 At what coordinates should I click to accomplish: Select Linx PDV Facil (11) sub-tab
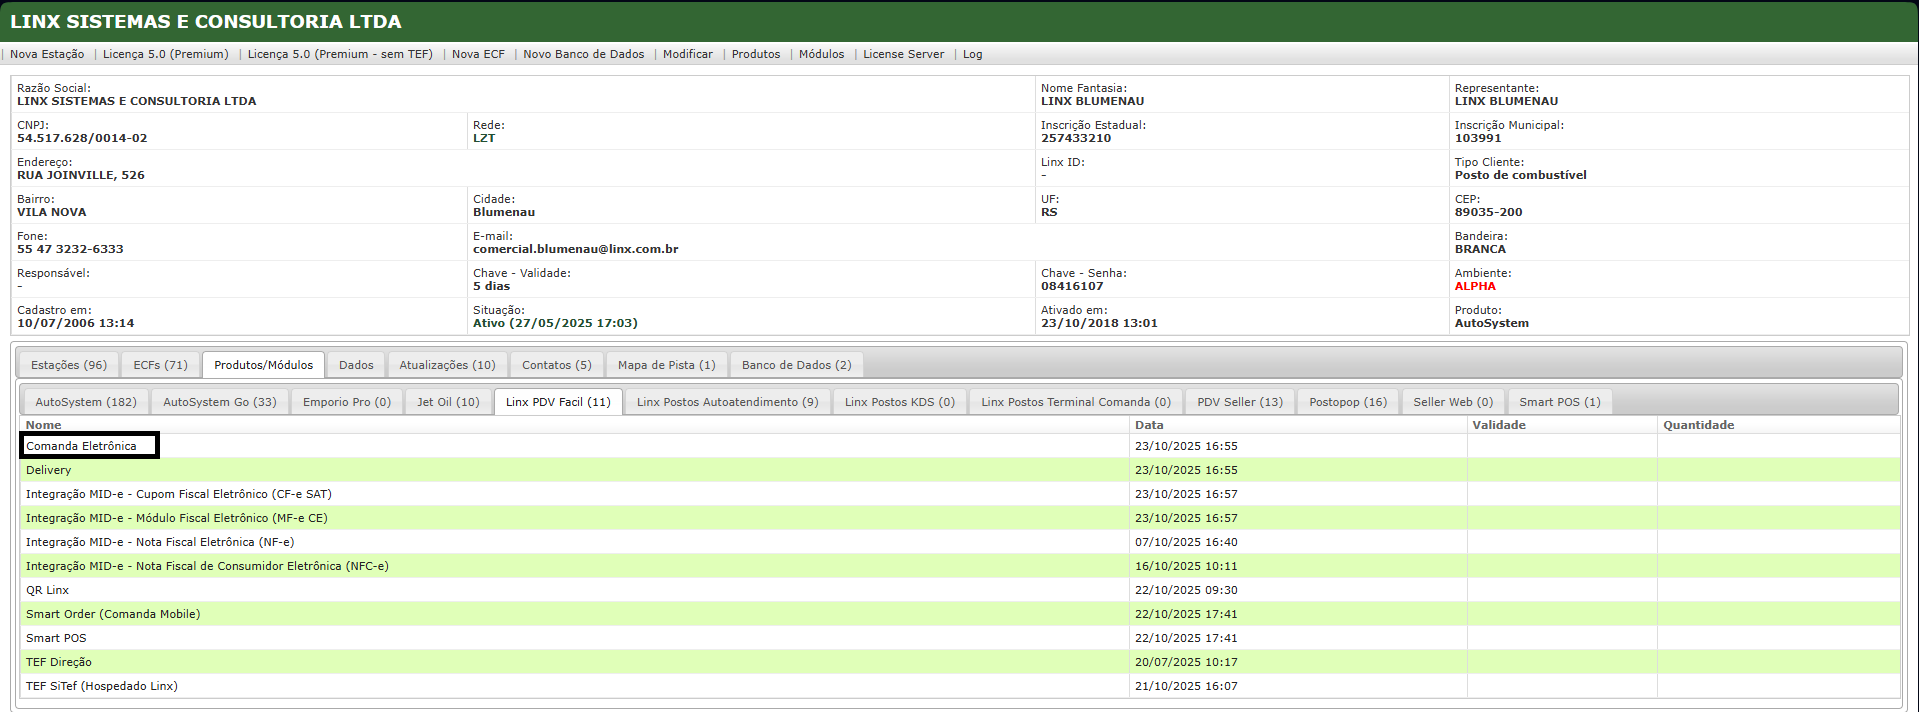558,402
